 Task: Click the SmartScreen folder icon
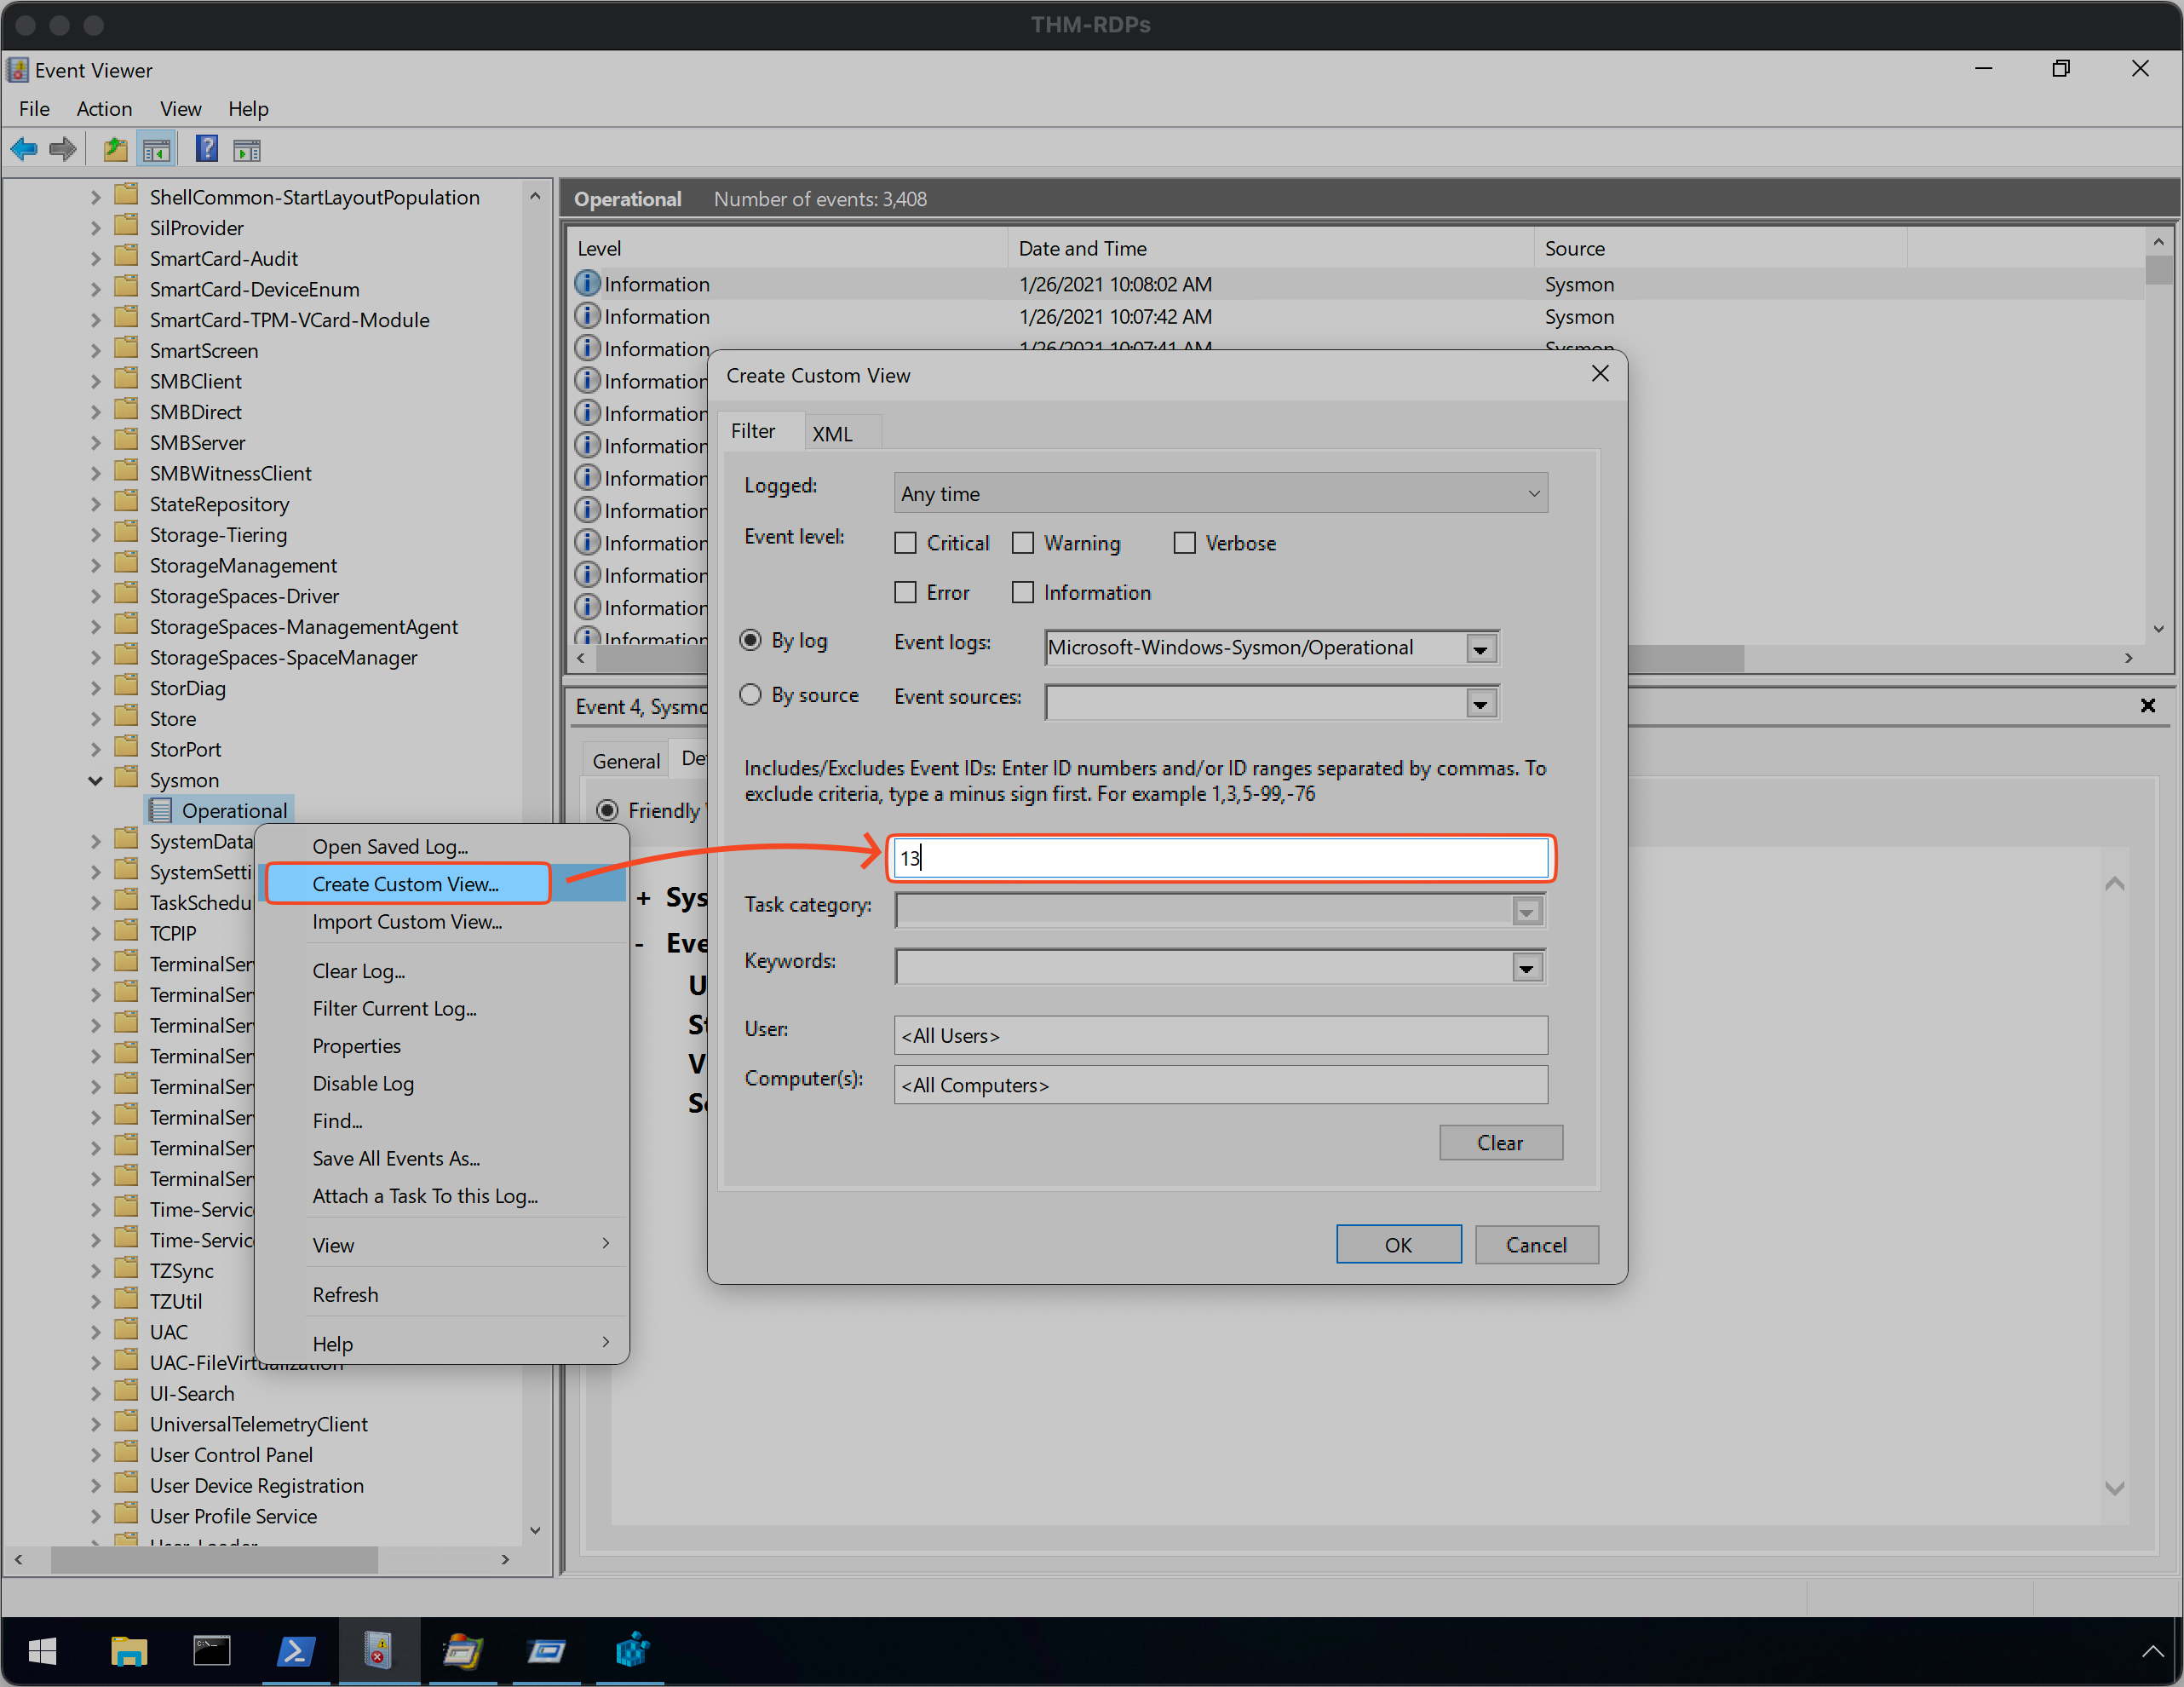click(x=126, y=349)
